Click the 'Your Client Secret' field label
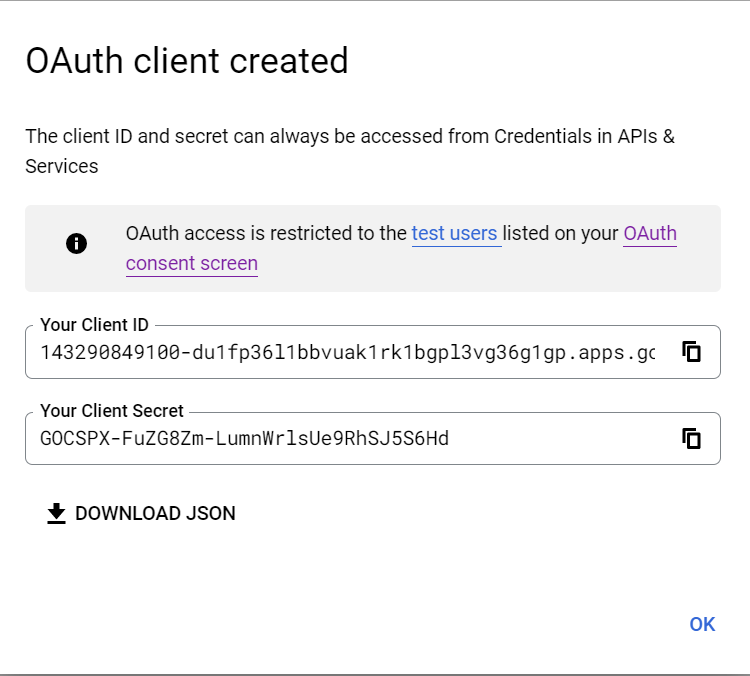This screenshot has width=750, height=676. point(112,411)
